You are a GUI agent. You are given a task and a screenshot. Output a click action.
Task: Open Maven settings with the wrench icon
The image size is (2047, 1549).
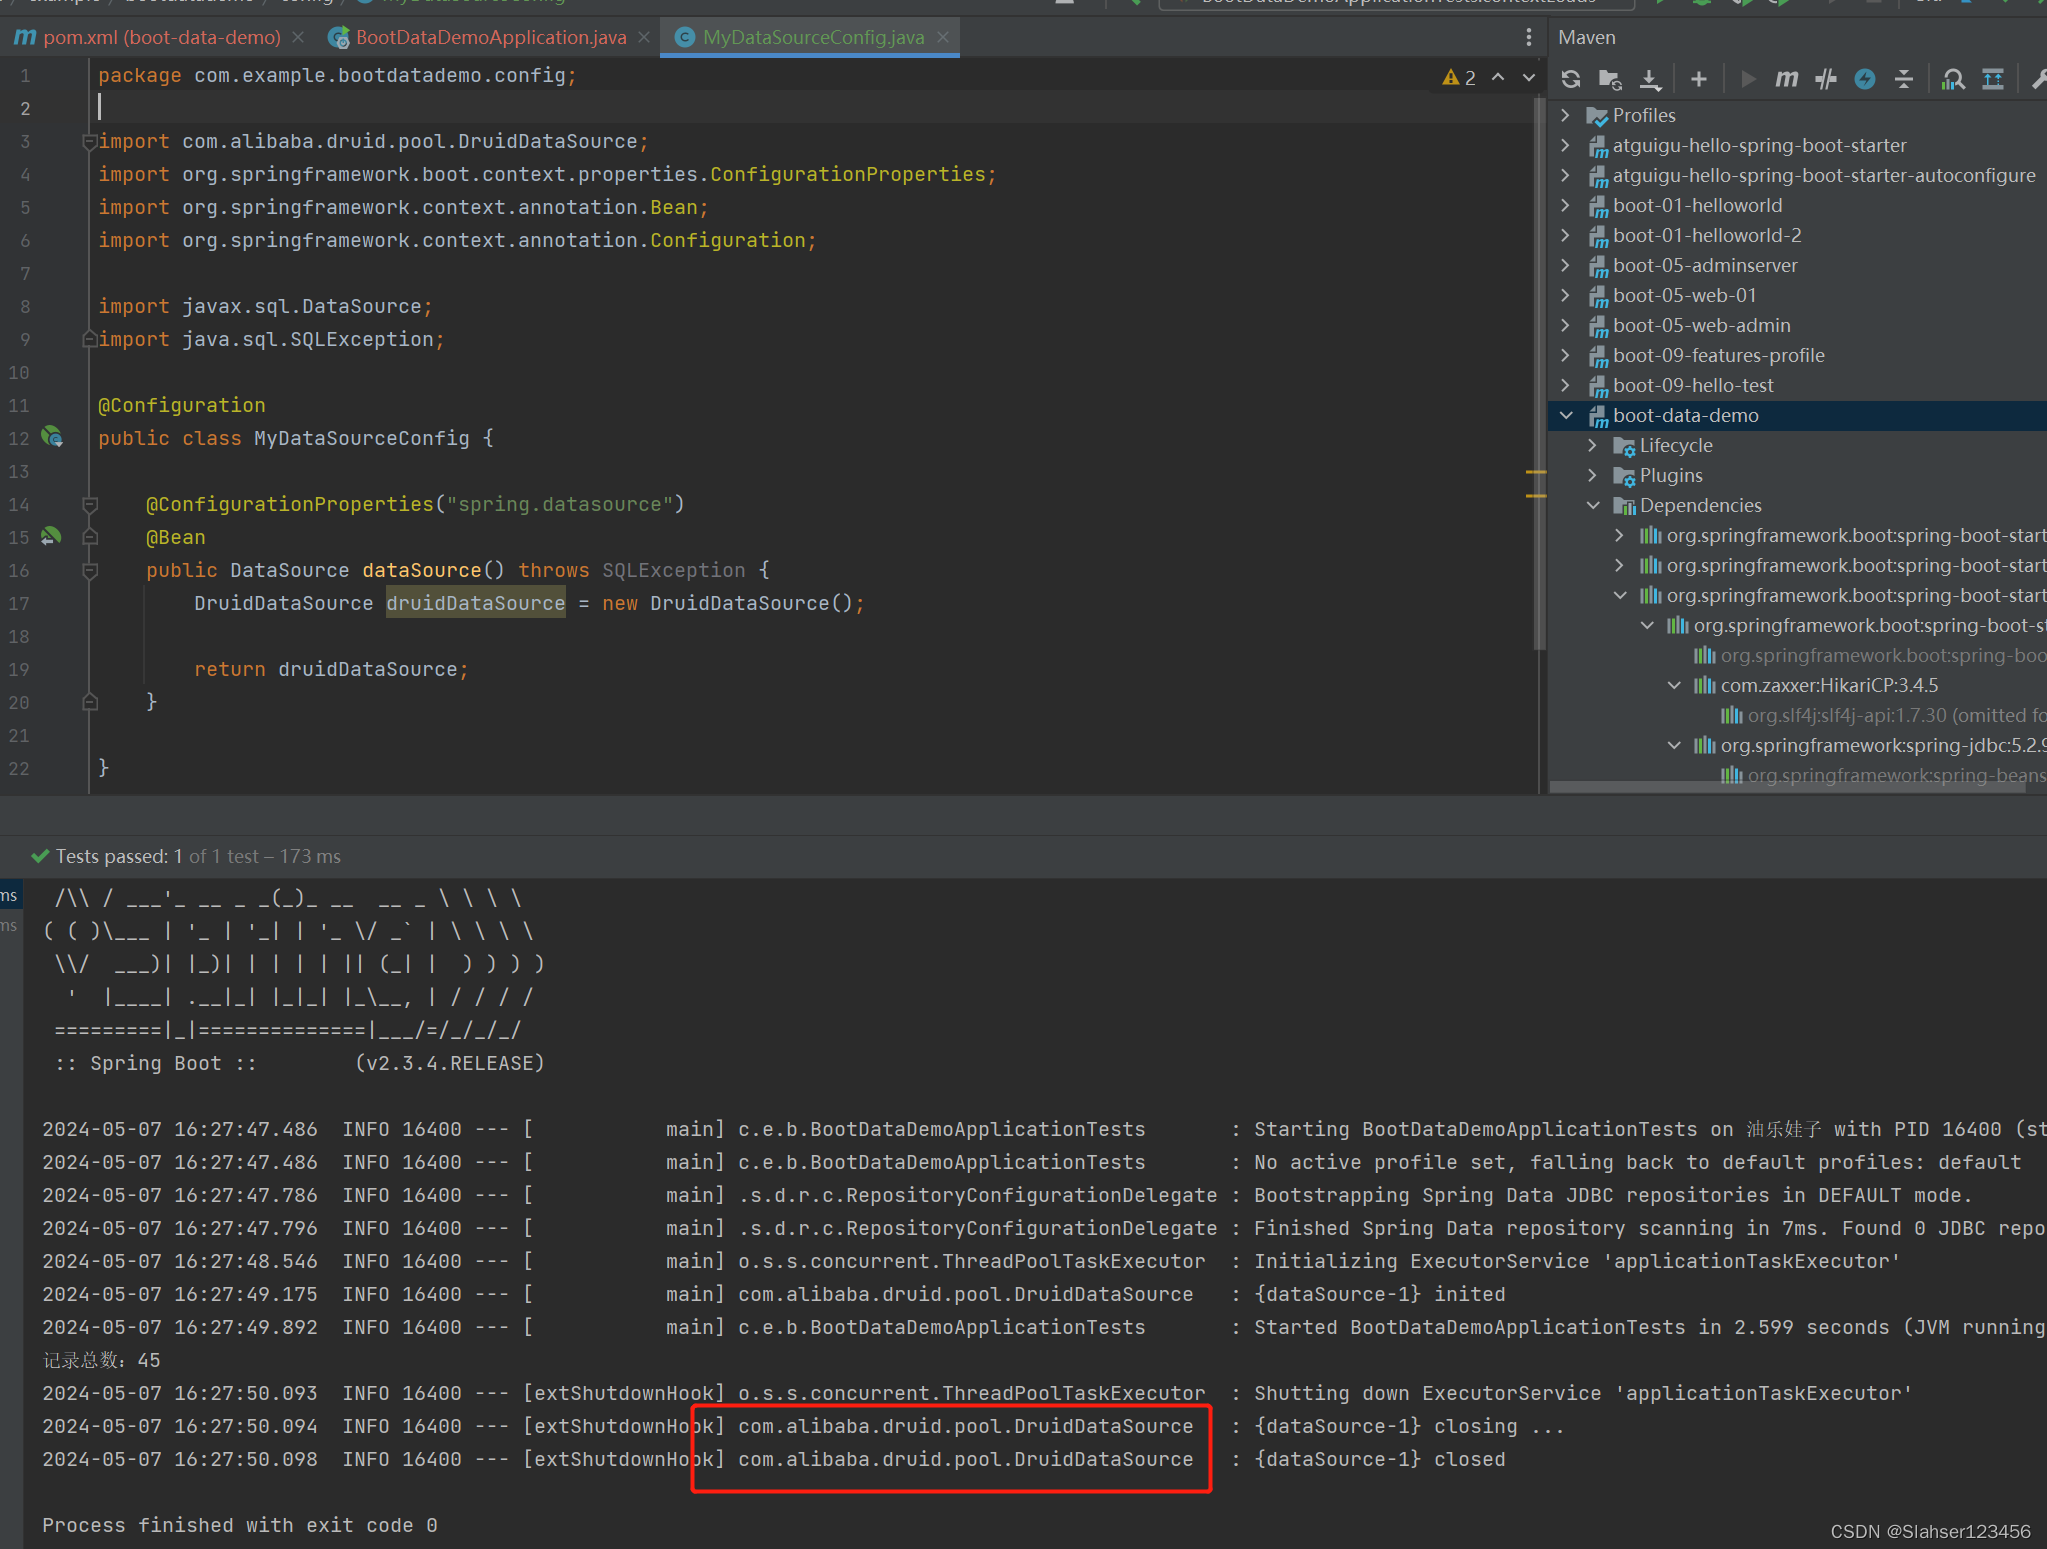[2040, 78]
